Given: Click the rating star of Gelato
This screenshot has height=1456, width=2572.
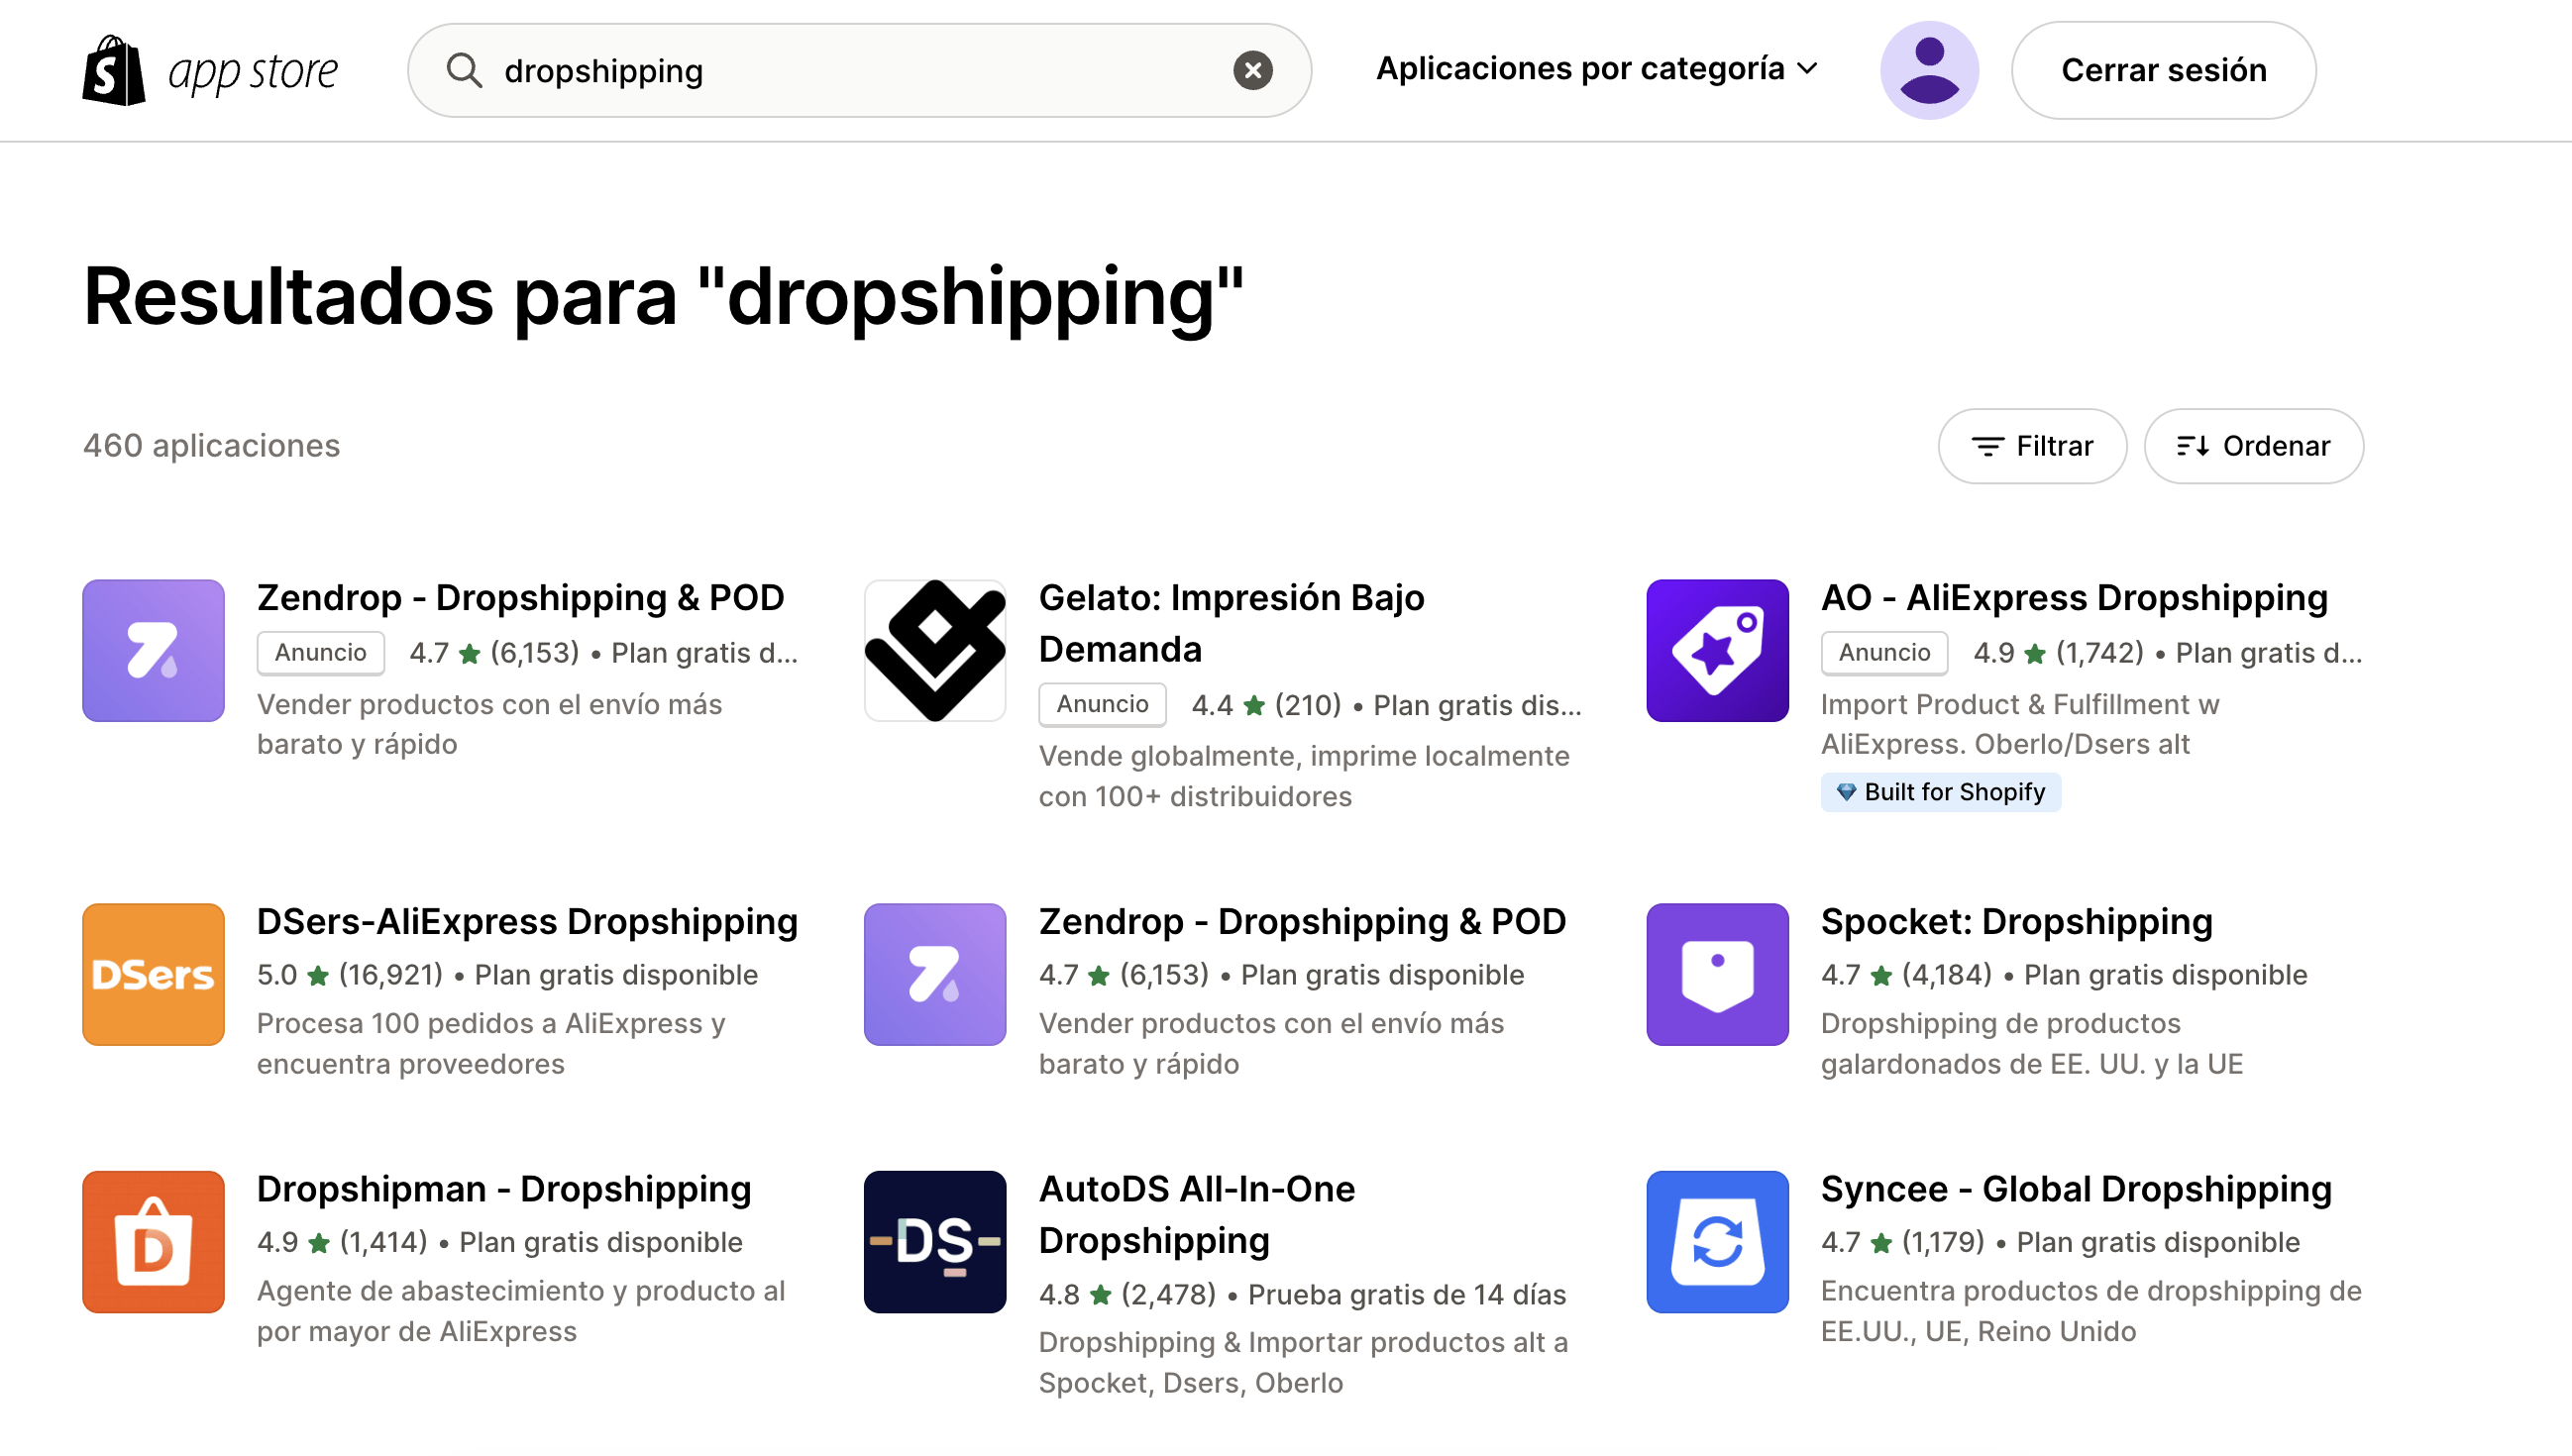Looking at the screenshot, I should [1254, 706].
